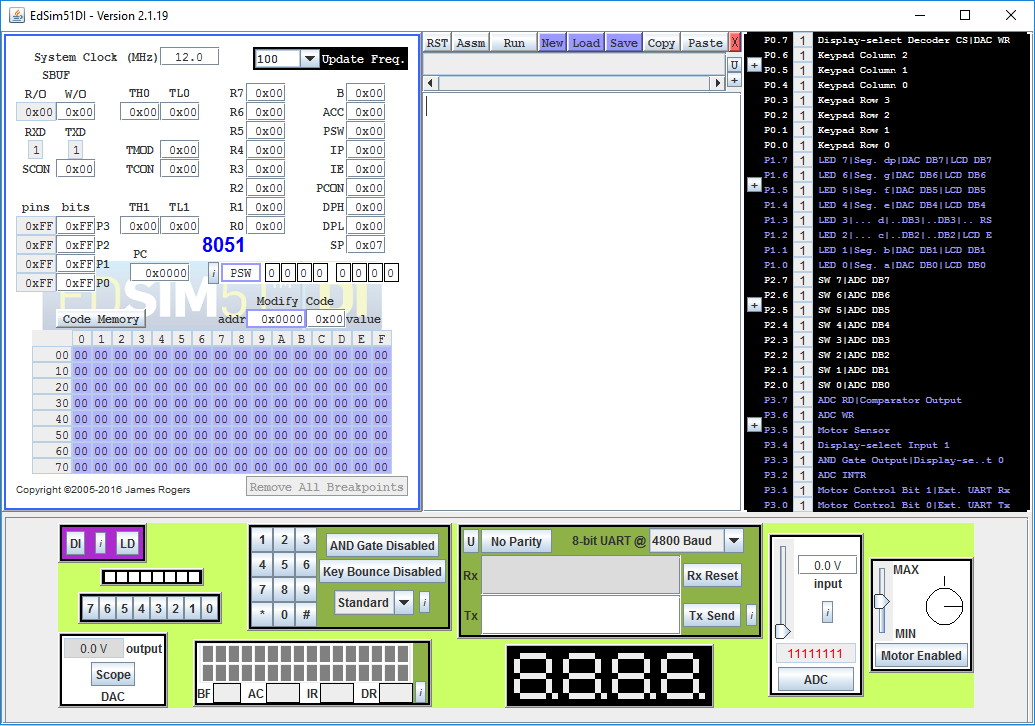
Task: Select the LD mode icon
Action: [128, 544]
